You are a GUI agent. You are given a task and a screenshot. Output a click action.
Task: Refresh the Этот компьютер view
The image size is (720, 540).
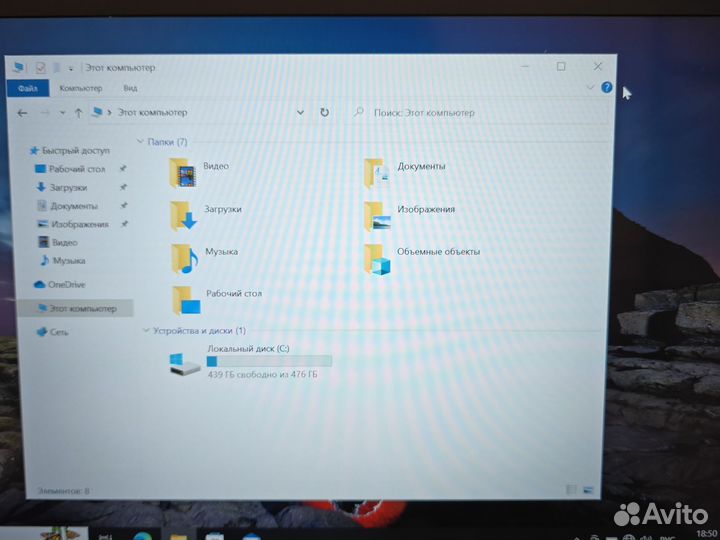[x=324, y=112]
